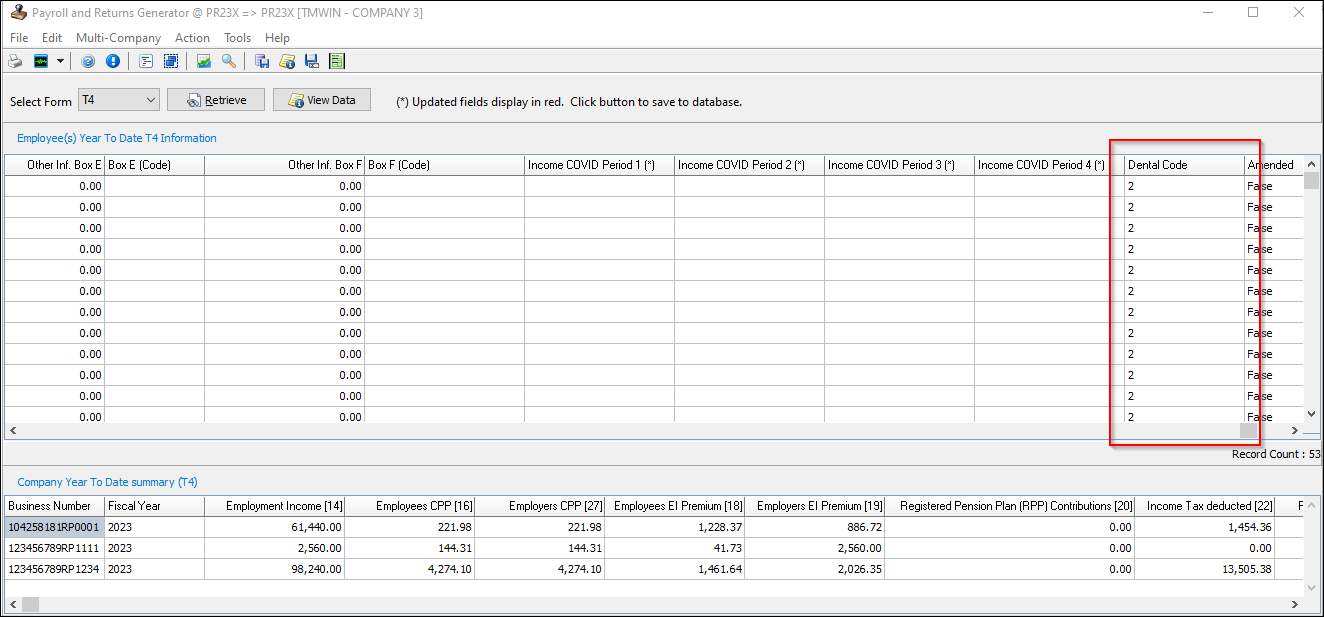The image size is (1324, 617).
Task: Click the chart graph toolbar icon
Action: tap(203, 60)
